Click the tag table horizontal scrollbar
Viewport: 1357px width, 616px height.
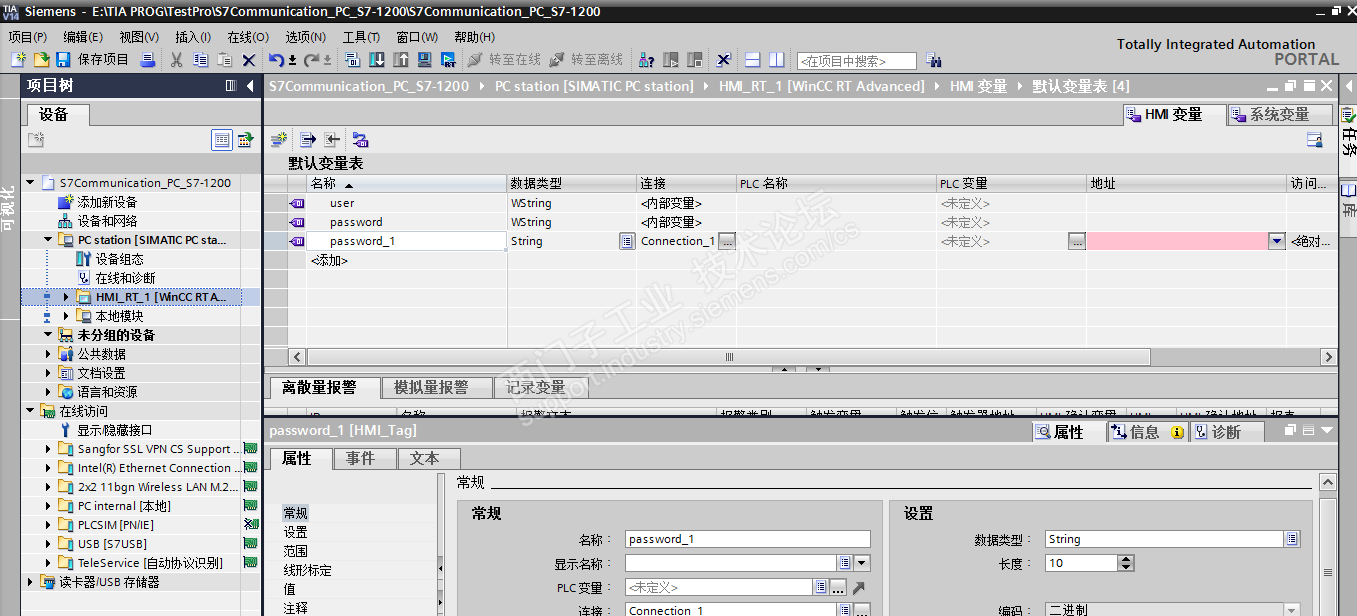pos(728,357)
